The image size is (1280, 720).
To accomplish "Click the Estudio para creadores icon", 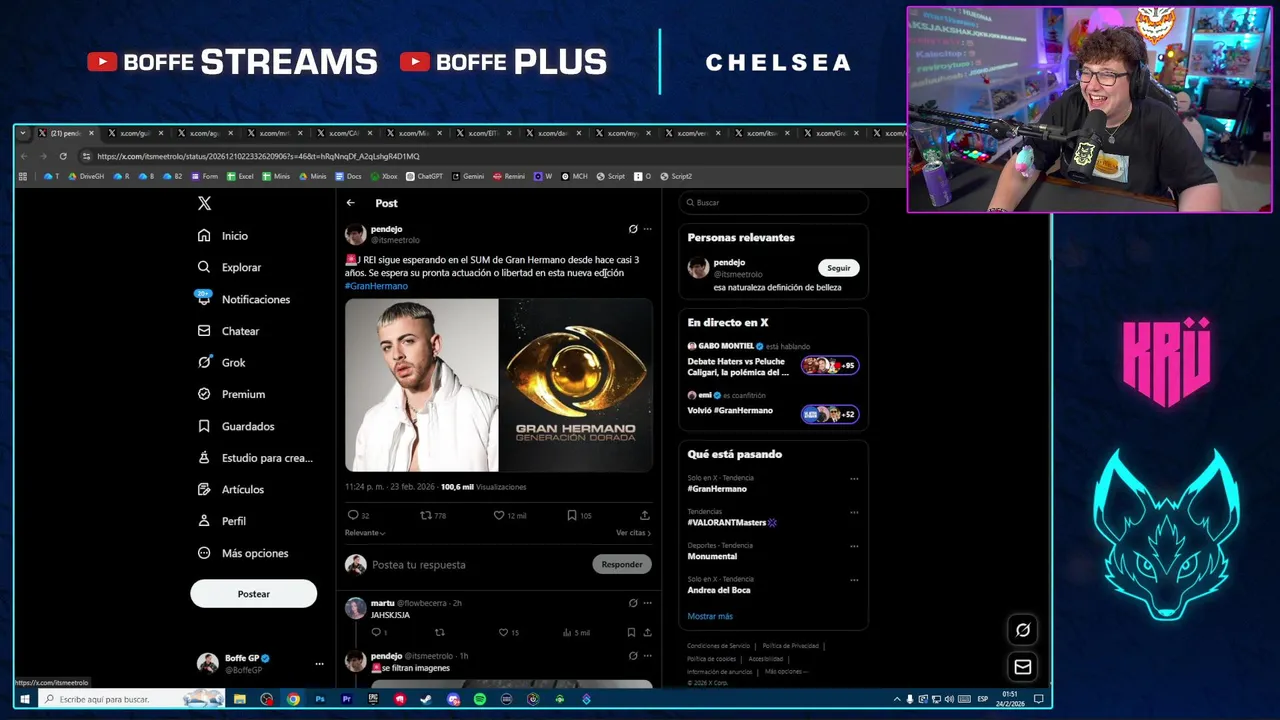I will [x=204, y=458].
